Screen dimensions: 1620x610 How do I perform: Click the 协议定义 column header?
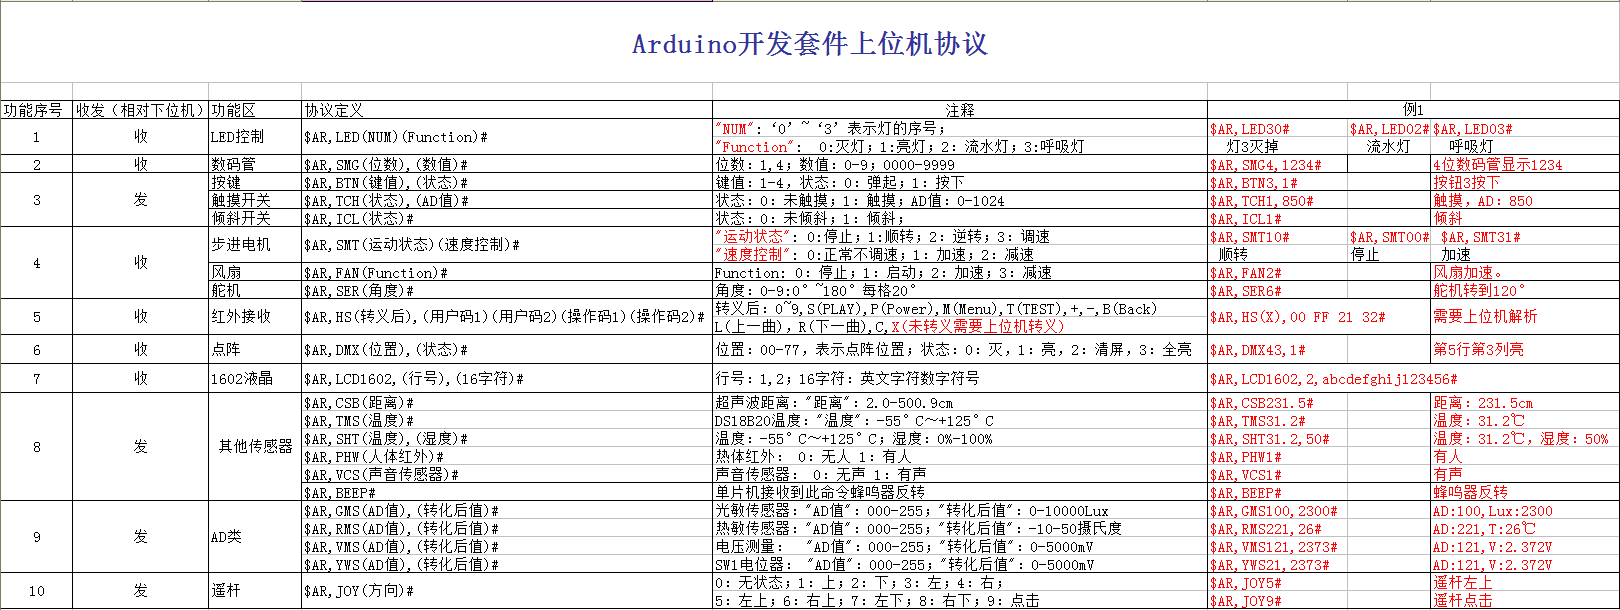(x=507, y=110)
